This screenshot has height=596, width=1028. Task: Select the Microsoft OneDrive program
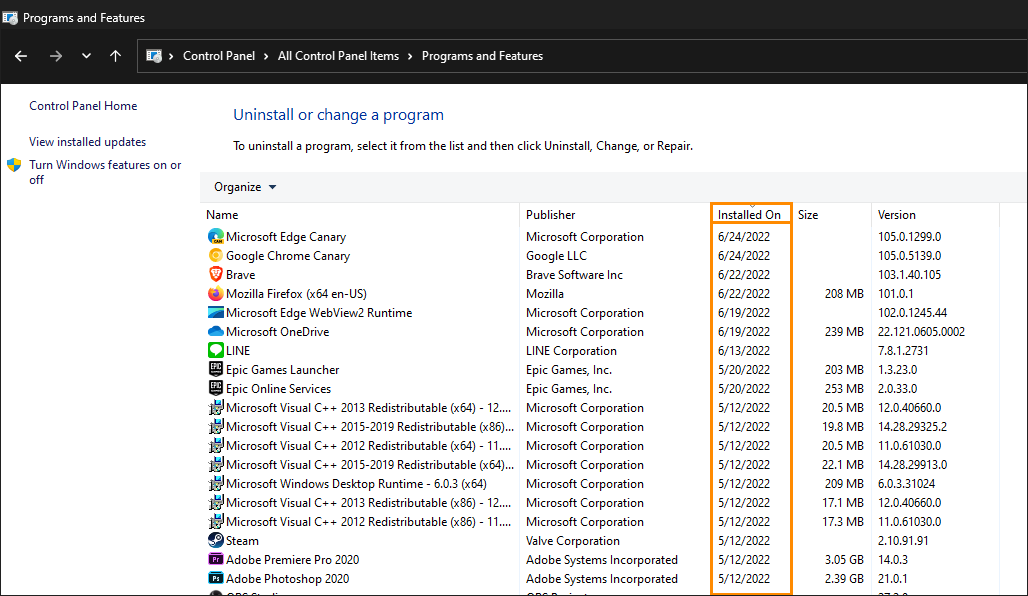coord(277,332)
